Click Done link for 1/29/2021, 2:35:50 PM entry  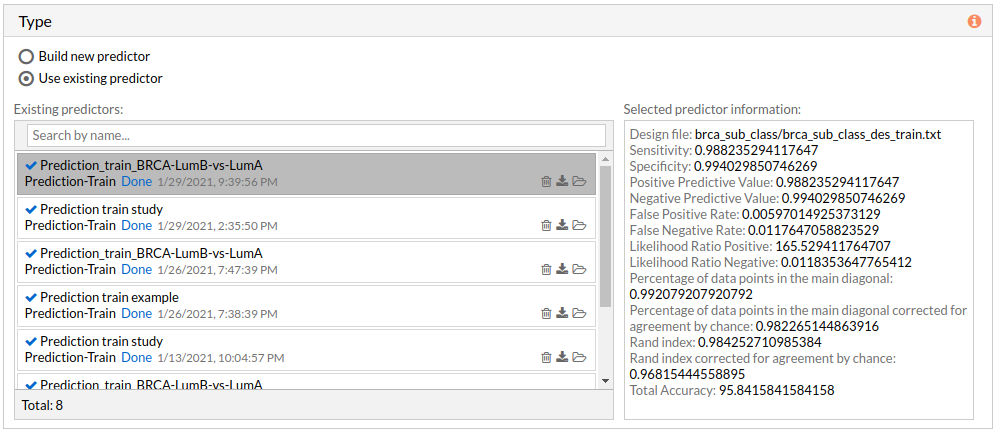136,226
